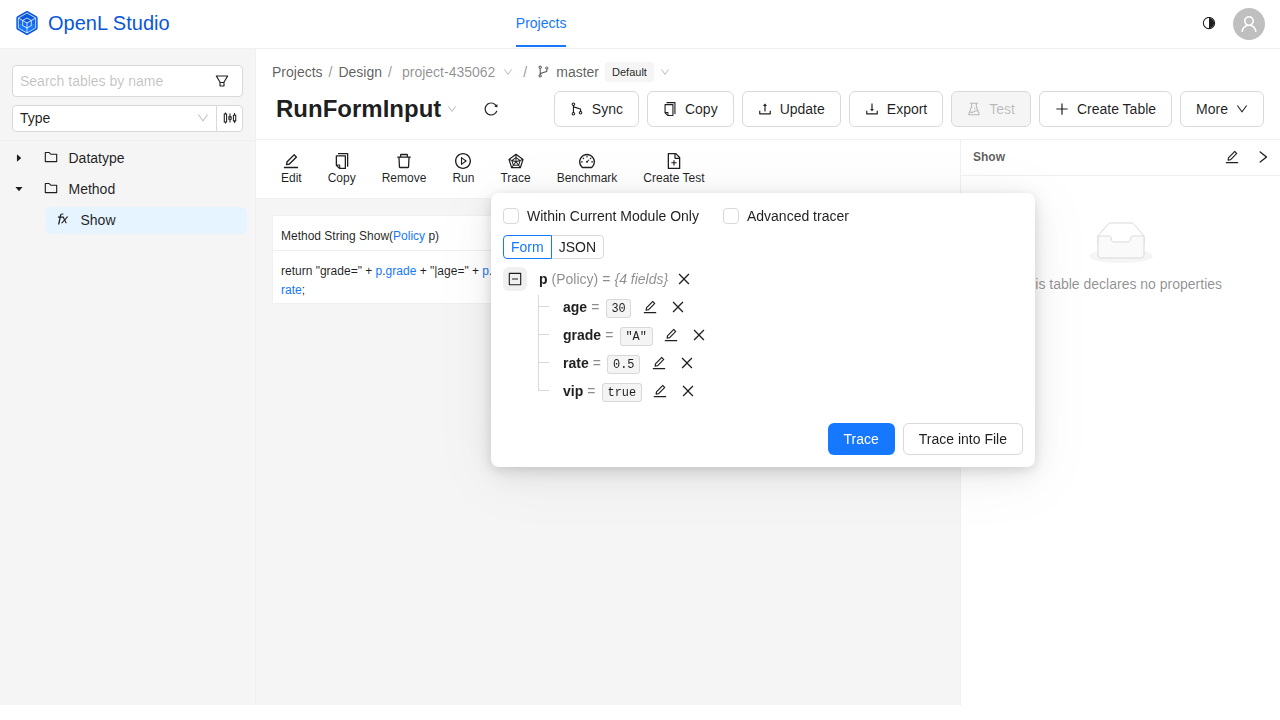Image resolution: width=1280 pixels, height=720 pixels.
Task: Click the Create Table button
Action: click(1105, 109)
